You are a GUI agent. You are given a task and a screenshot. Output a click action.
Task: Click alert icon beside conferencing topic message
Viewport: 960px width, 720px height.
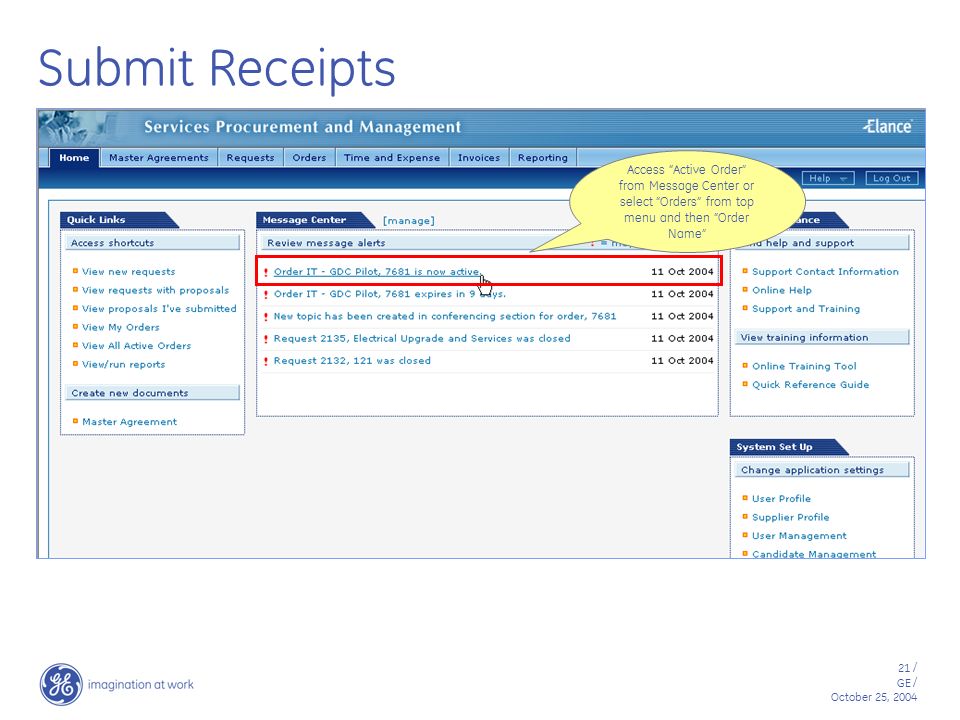tap(266, 317)
